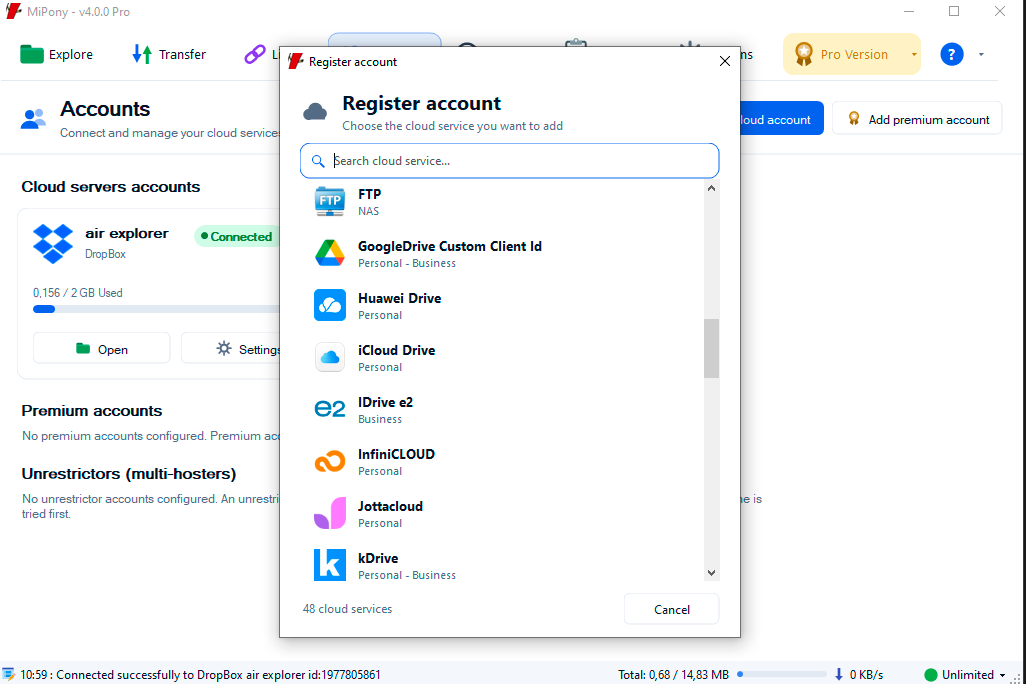This screenshot has width=1026, height=684.
Task: Click the 0,156 / 2 GB Used text
Action: coord(77,293)
